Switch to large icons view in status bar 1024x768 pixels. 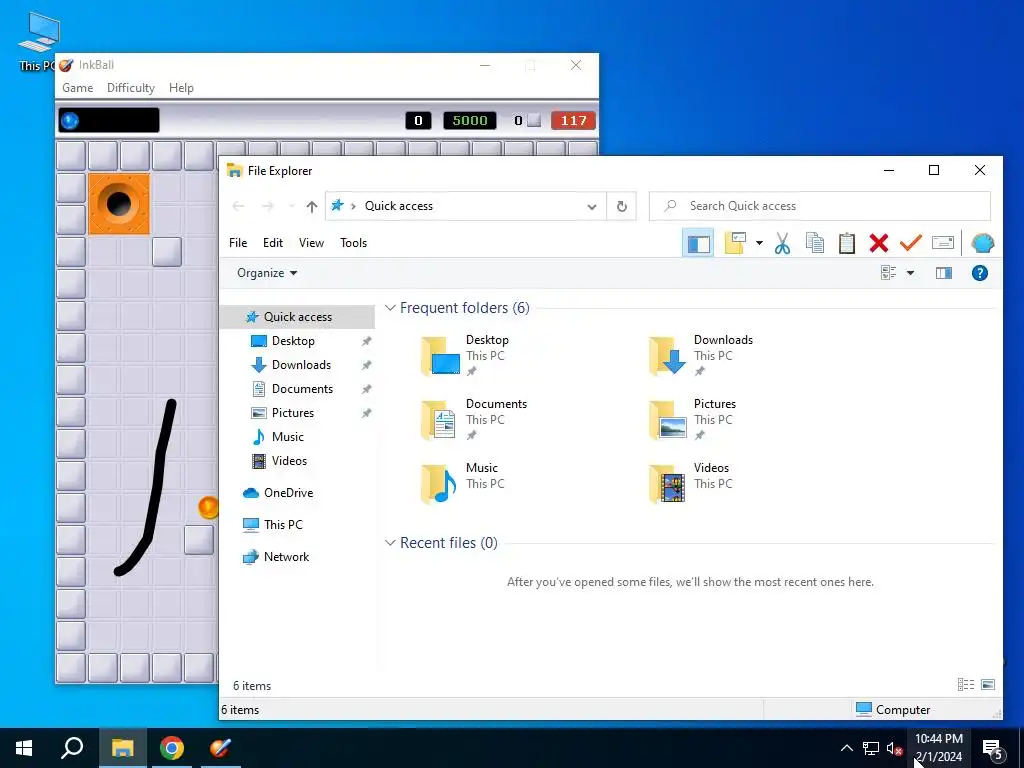988,684
